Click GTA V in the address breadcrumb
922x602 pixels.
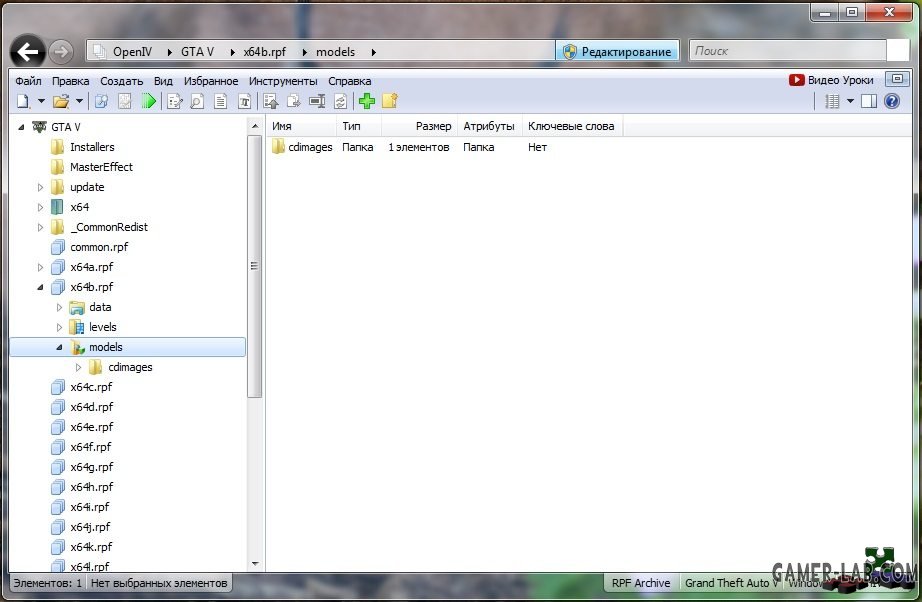pos(197,52)
